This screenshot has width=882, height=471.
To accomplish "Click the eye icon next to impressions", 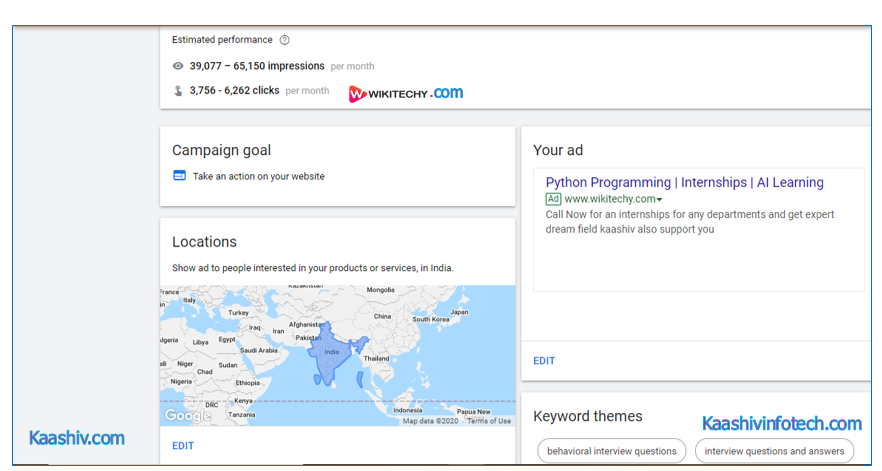I will point(178,66).
